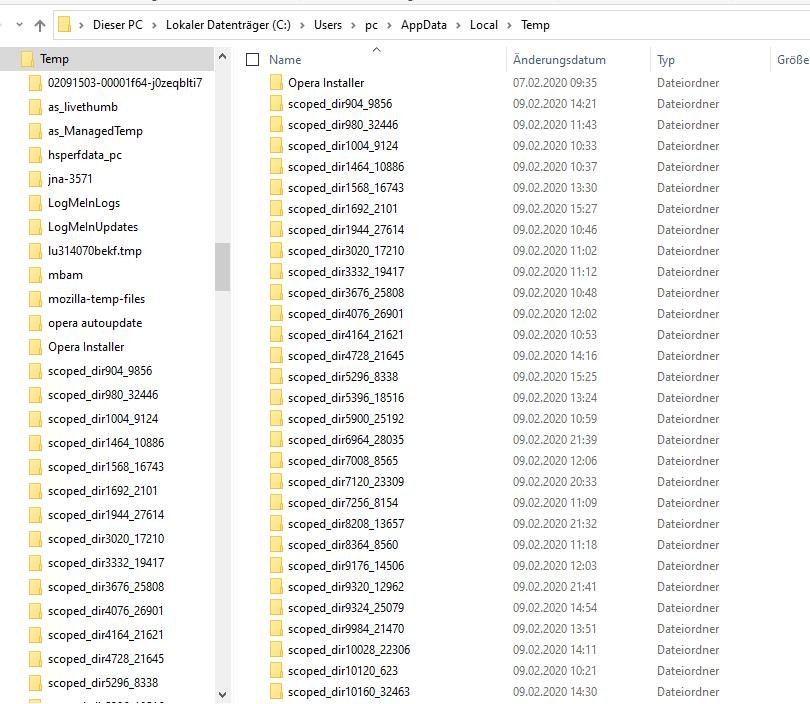Click the navigation pane vertical scrollbar thumb
Image resolution: width=810 pixels, height=704 pixels.
222,266
